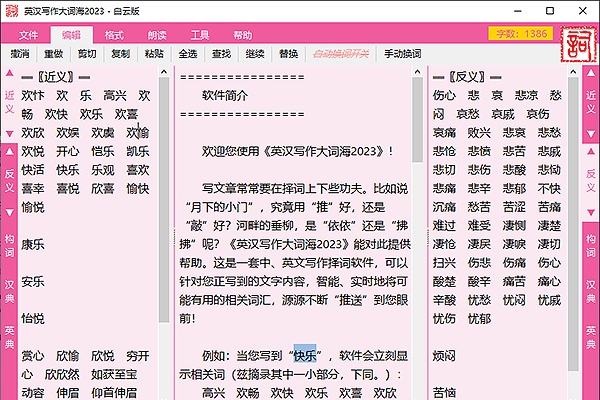Click the red seal logo icon at top right
This screenshot has width=600, height=400.
pos(578,44)
